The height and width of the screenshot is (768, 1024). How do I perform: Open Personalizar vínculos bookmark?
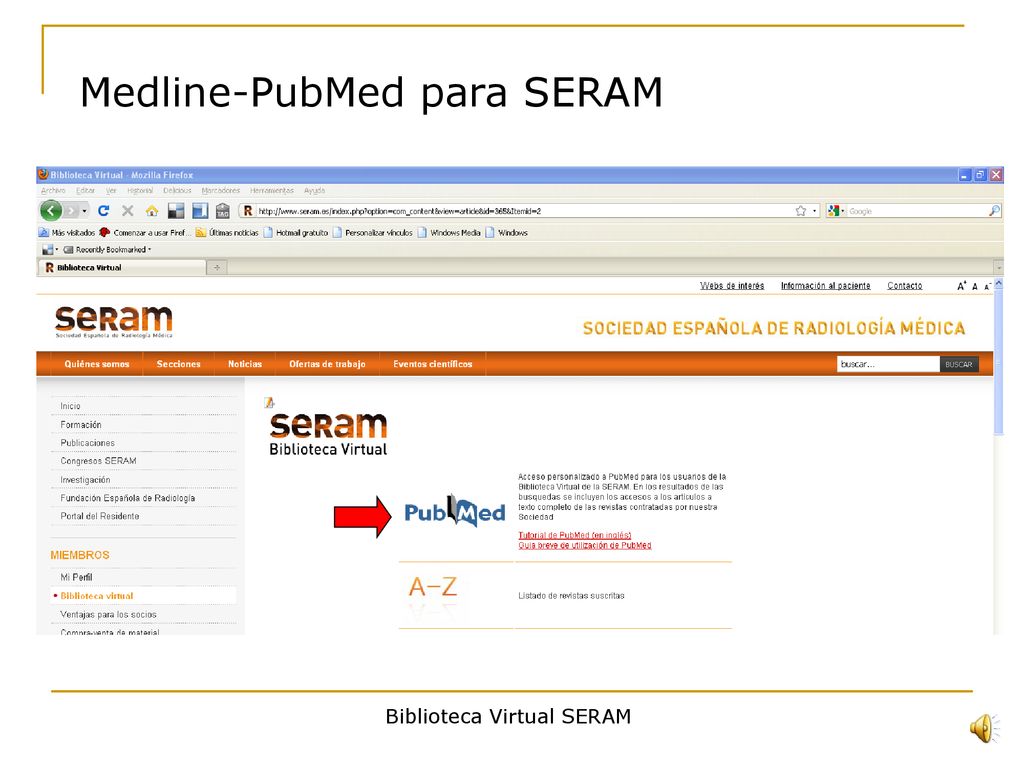point(372,232)
